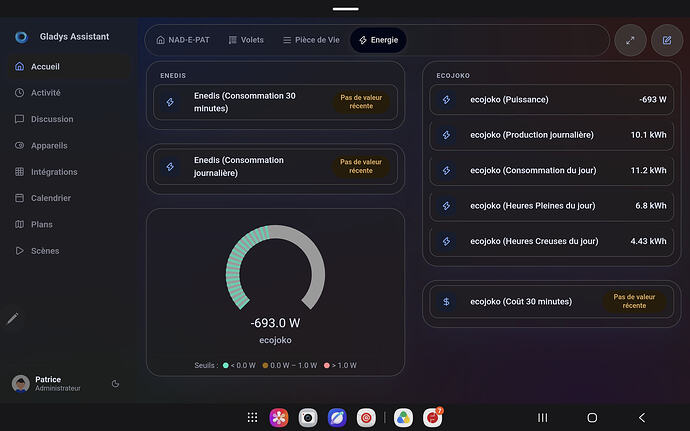The image size is (690, 431).
Task: Click the top handle bar of the window
Action: click(345, 9)
